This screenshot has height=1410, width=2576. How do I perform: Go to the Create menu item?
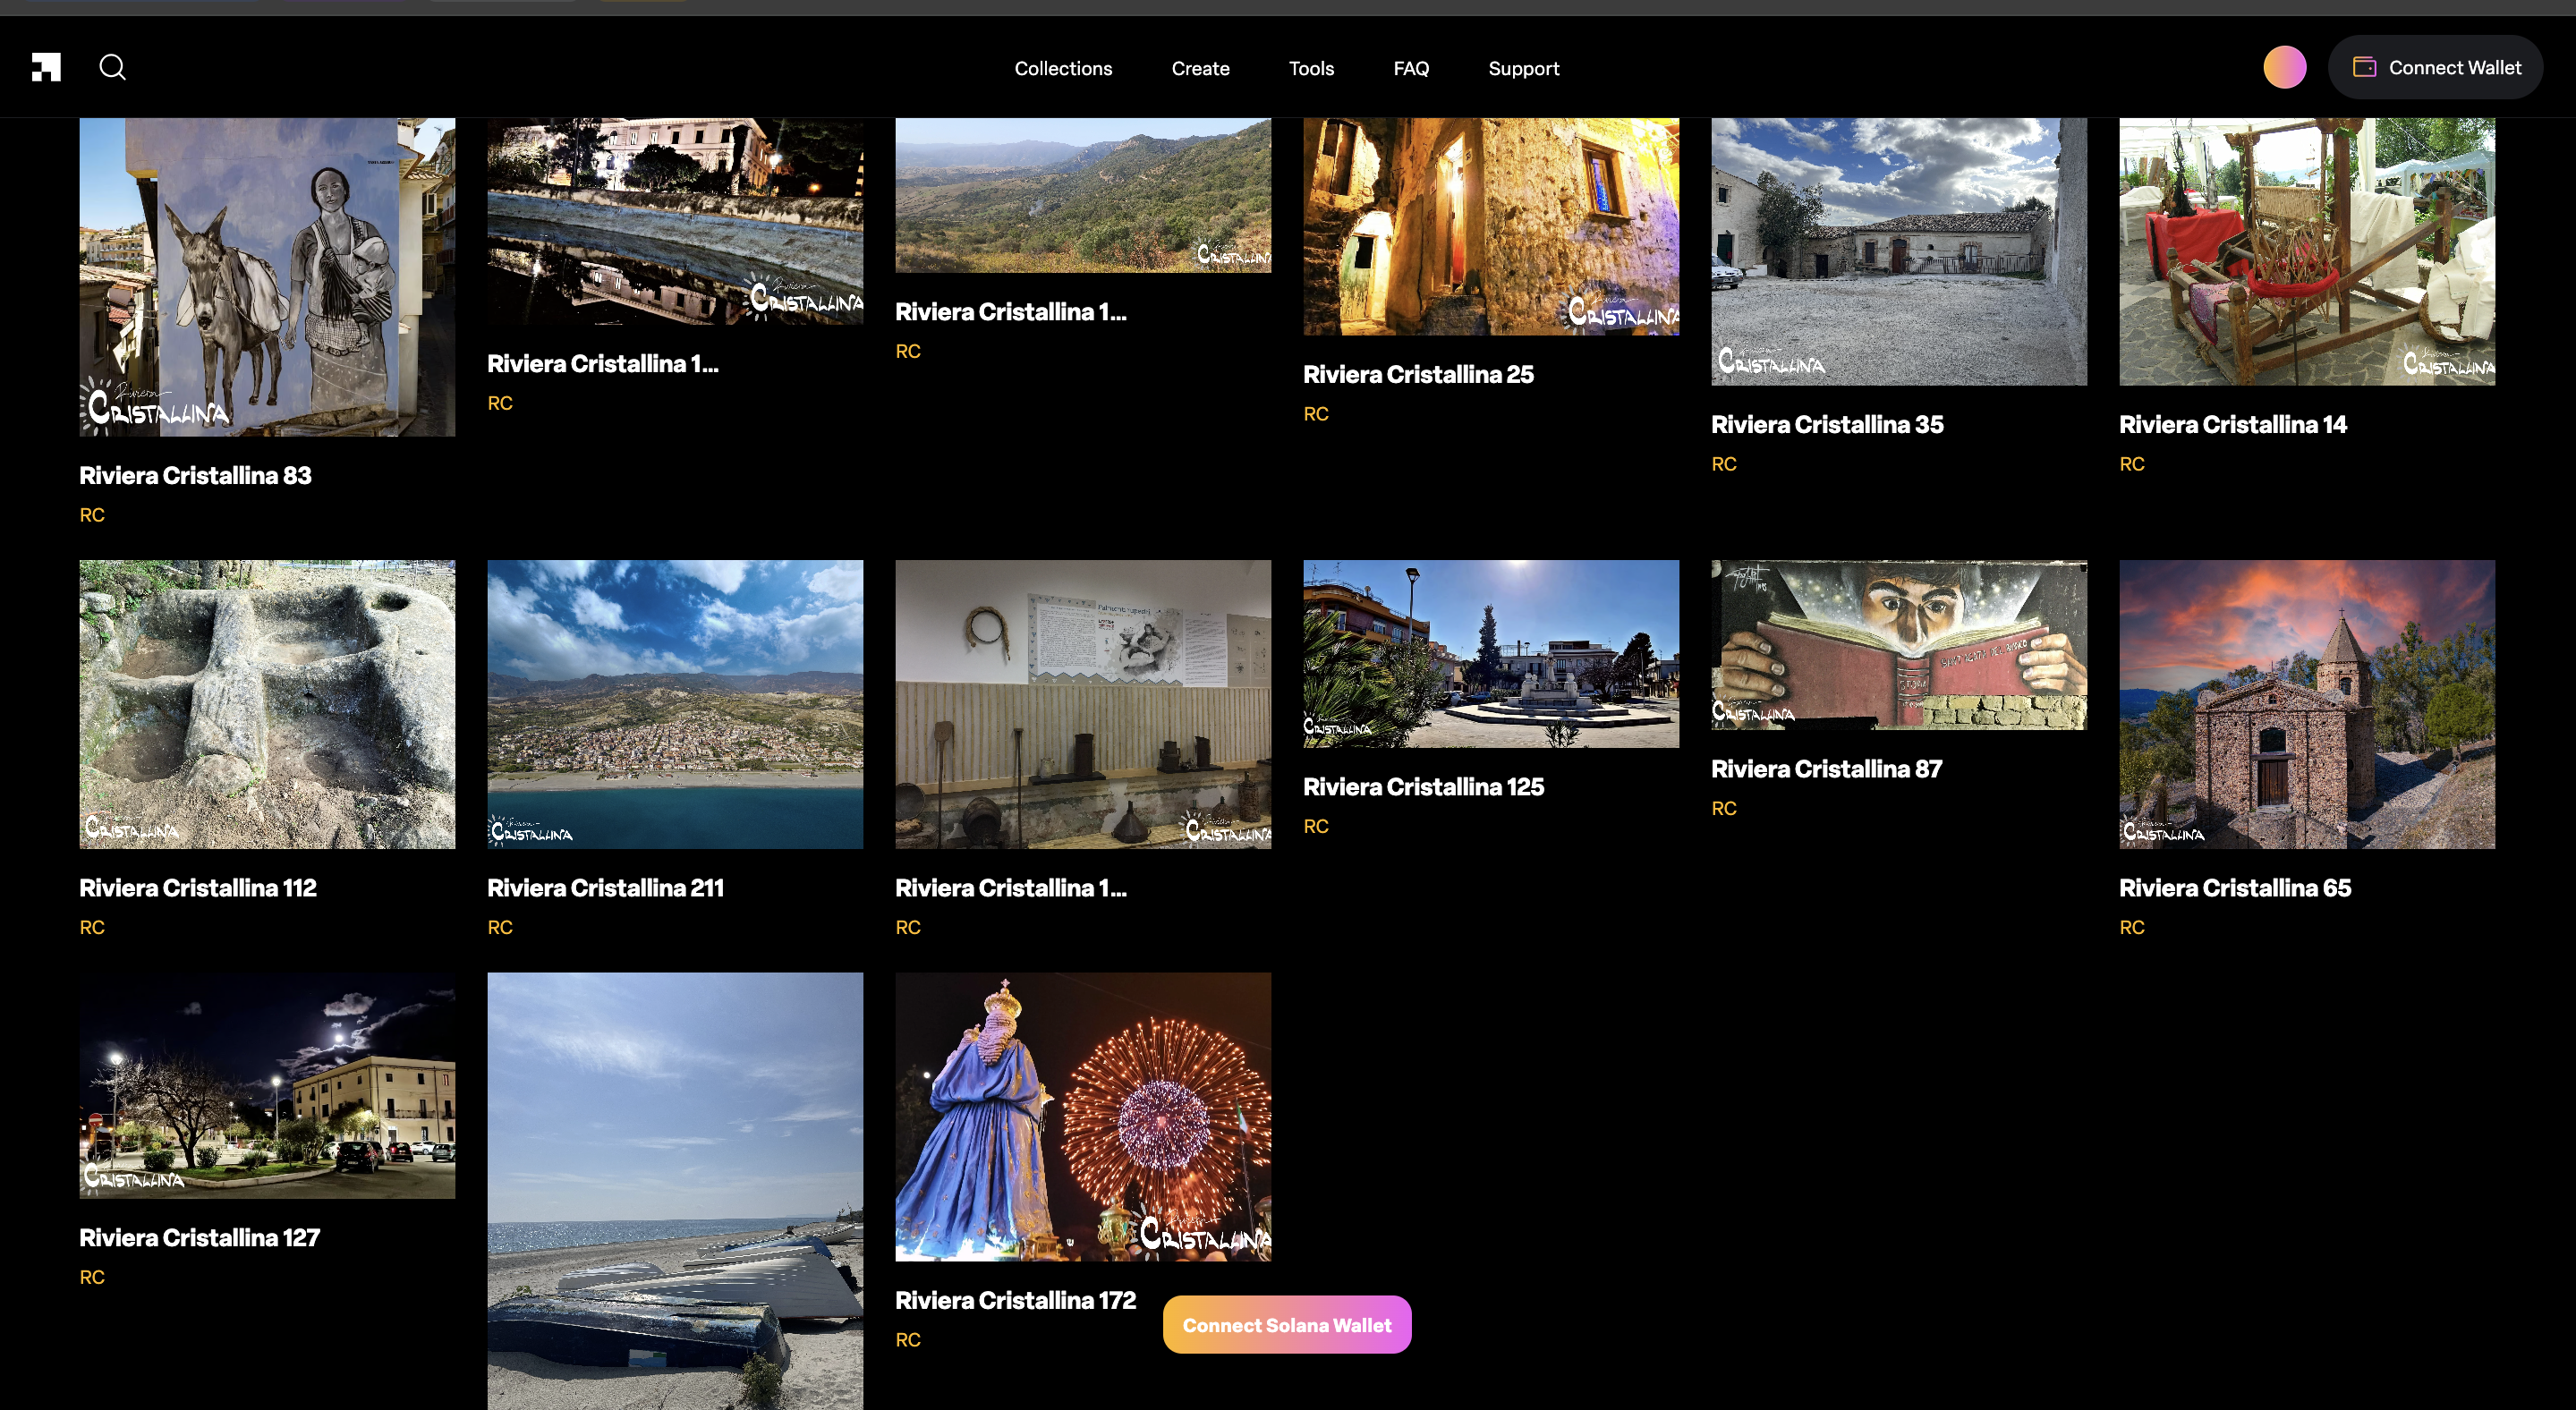[1200, 68]
